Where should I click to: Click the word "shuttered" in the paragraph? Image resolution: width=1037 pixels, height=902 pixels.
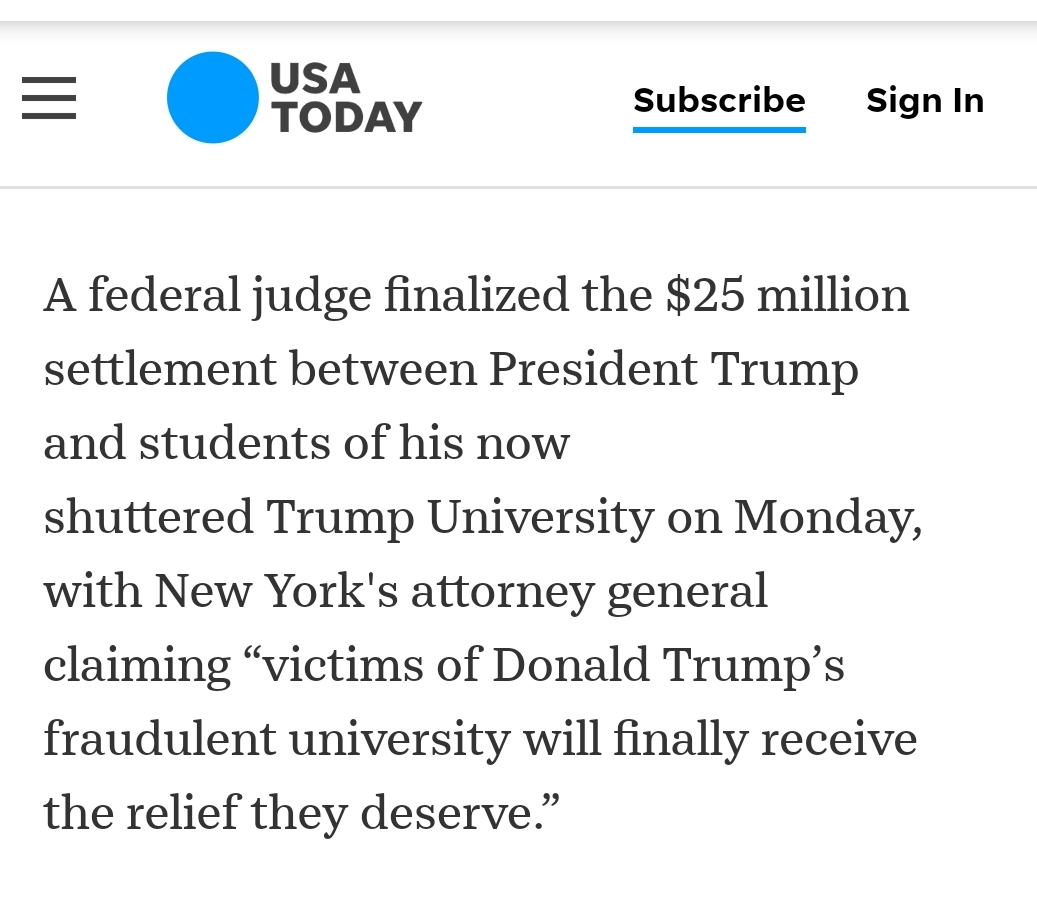(x=148, y=517)
